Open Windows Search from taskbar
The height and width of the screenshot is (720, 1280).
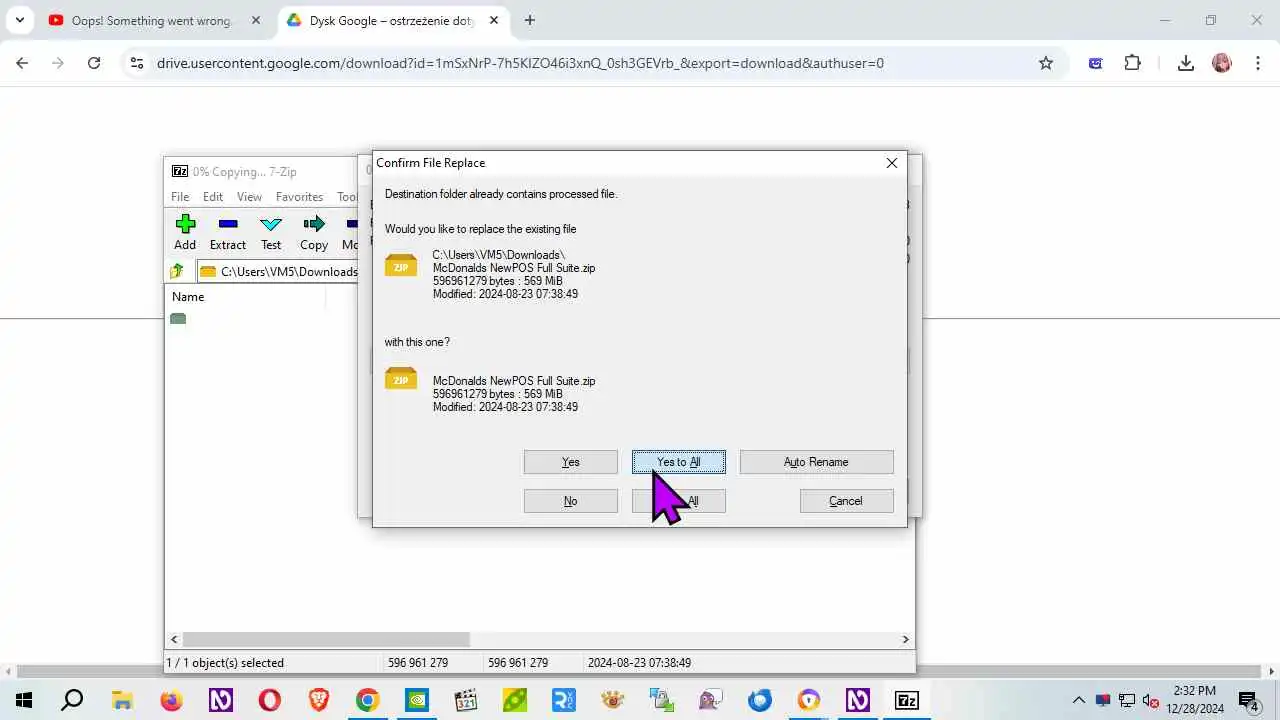(x=72, y=700)
